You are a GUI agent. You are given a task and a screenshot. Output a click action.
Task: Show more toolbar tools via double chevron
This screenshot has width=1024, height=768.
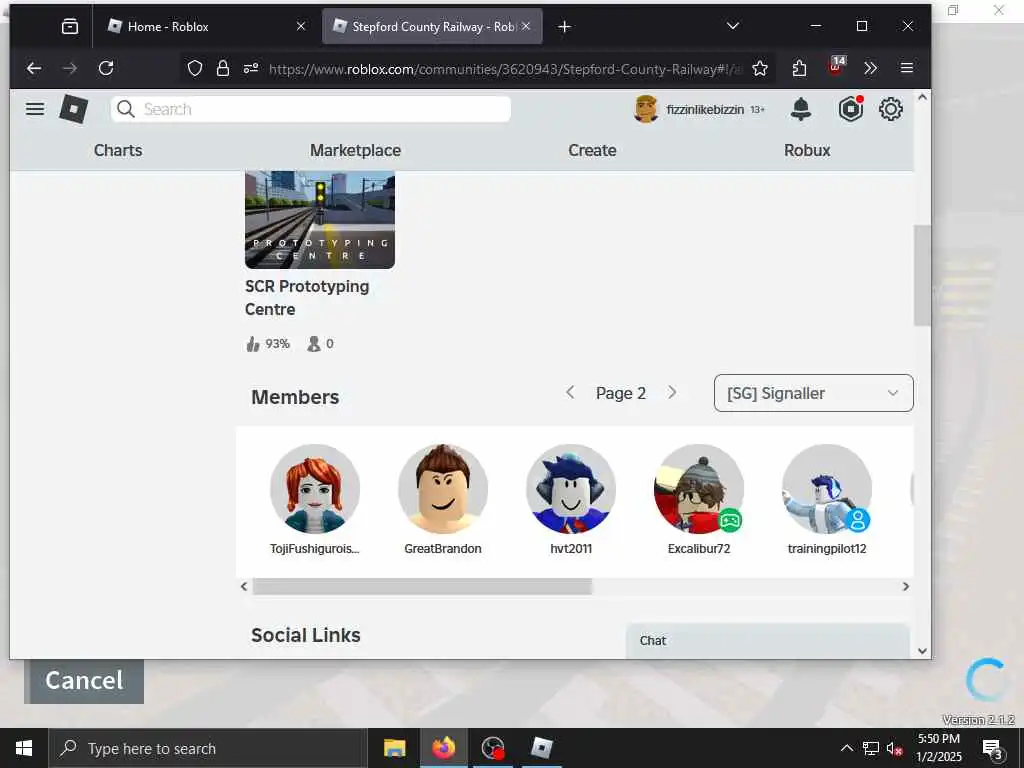tap(871, 68)
